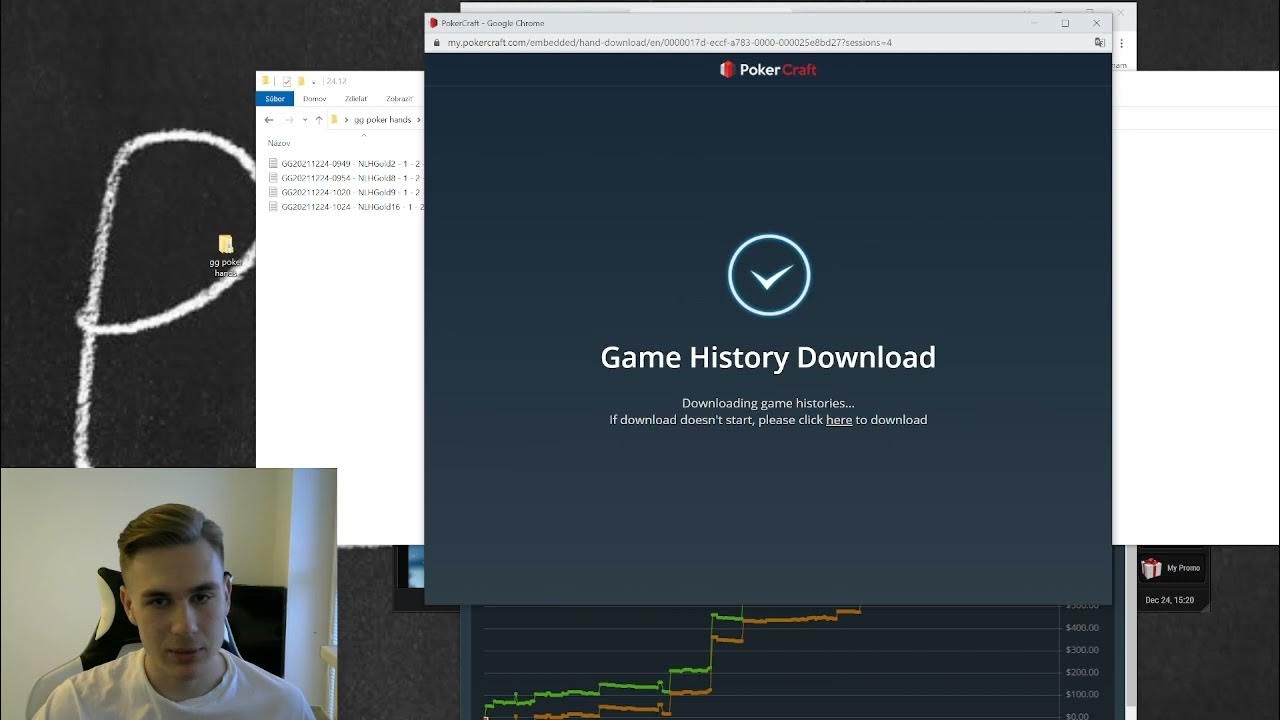
Task: Switch to the Zobraziť tab in File Explorer
Action: point(399,99)
